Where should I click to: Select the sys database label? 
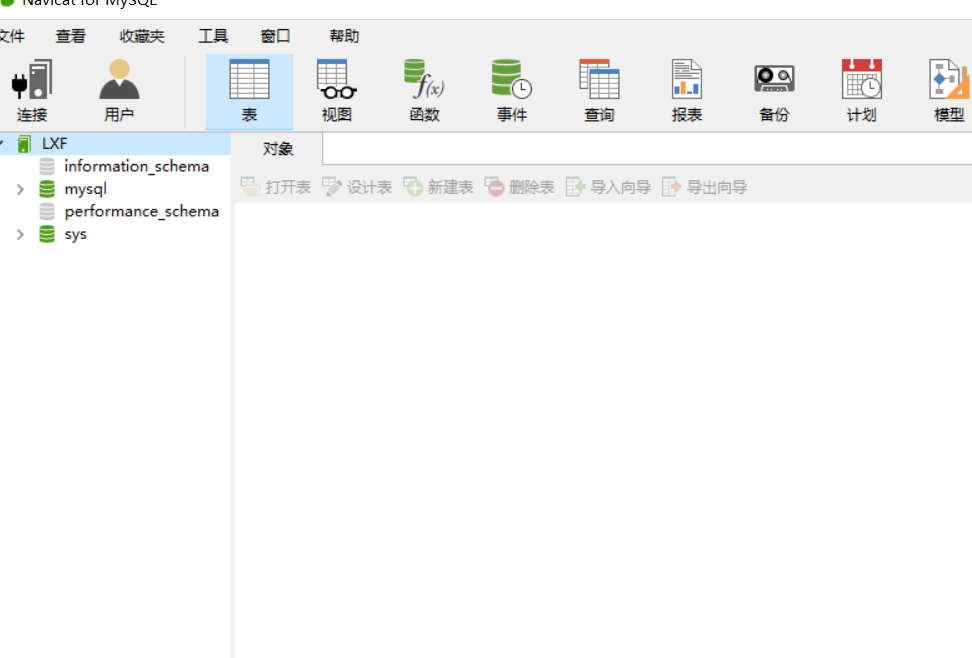[x=75, y=234]
